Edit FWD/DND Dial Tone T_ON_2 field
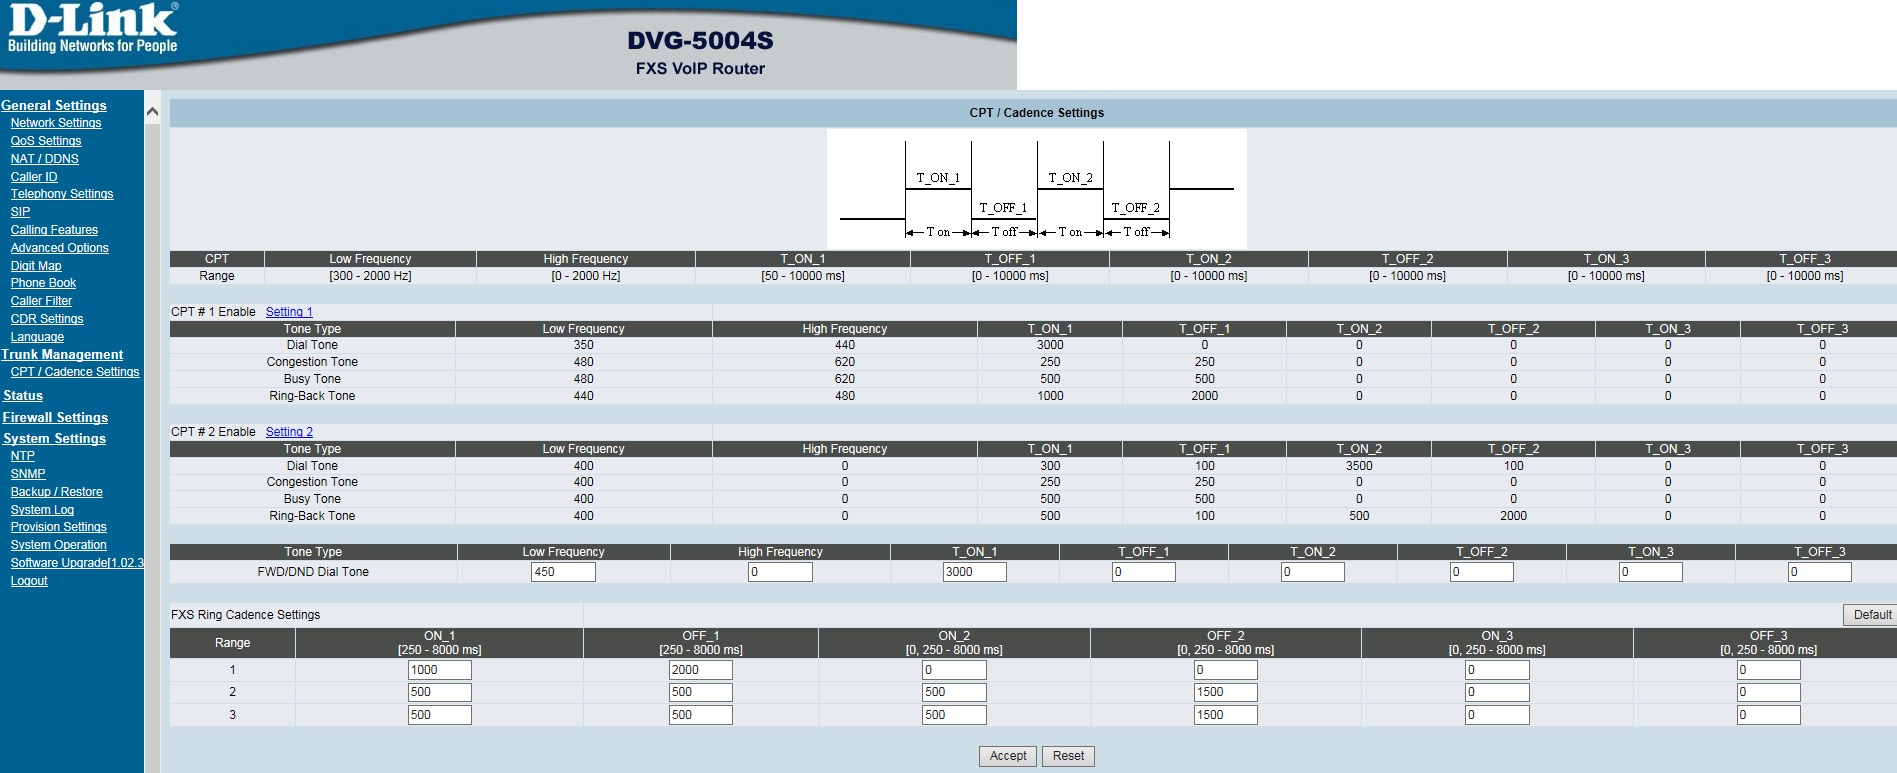1897x773 pixels. [x=1312, y=572]
